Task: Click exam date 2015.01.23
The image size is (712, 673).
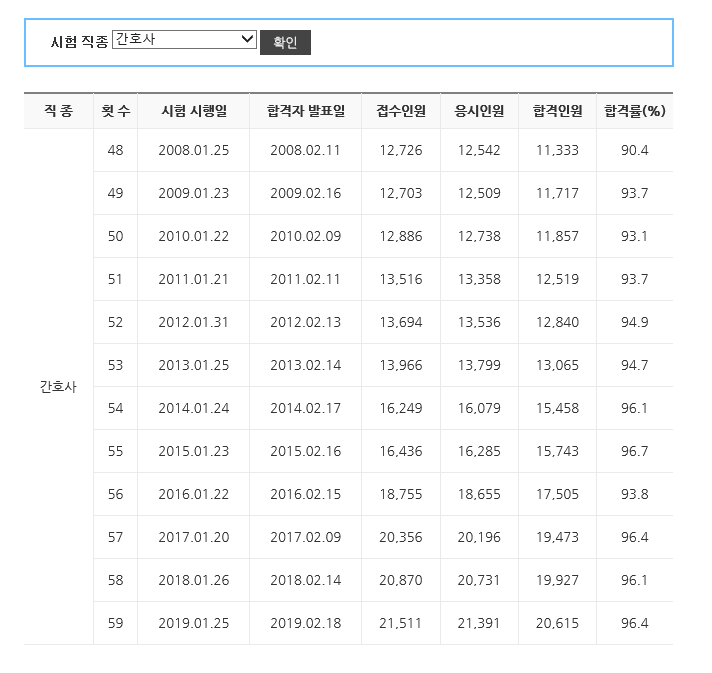Action: [x=194, y=451]
